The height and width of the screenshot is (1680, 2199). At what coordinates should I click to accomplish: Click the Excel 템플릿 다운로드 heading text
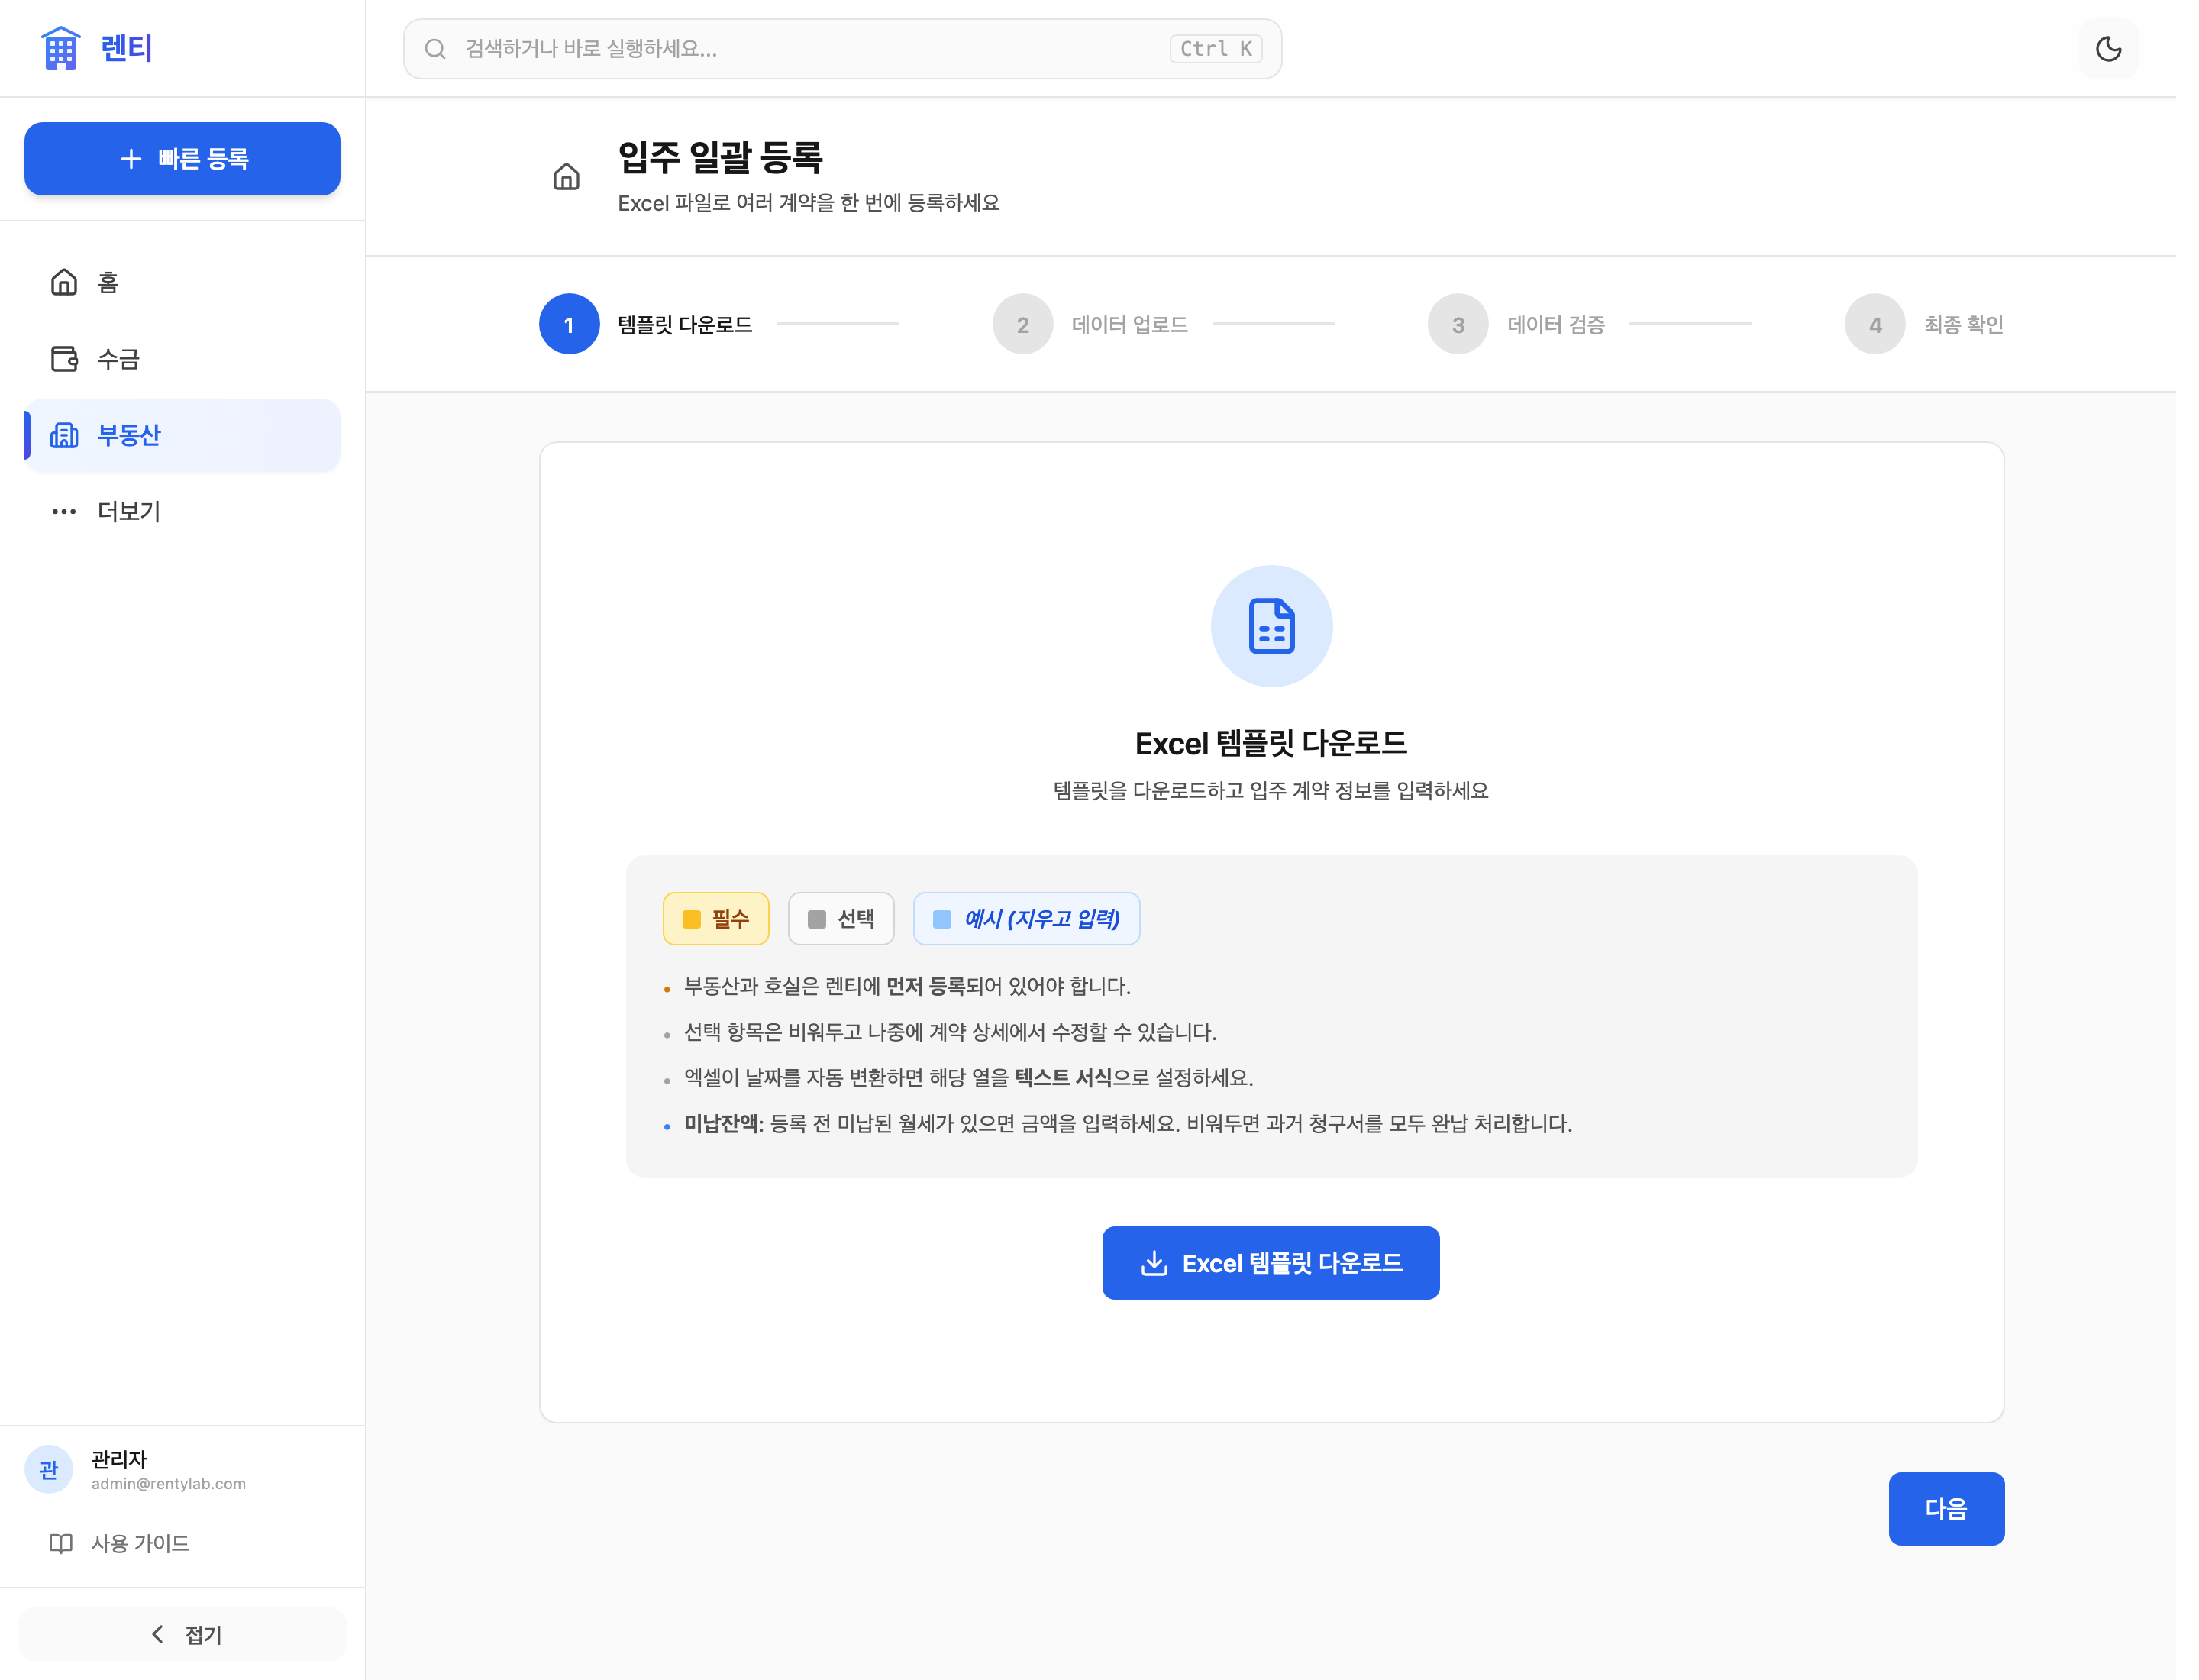click(1271, 743)
